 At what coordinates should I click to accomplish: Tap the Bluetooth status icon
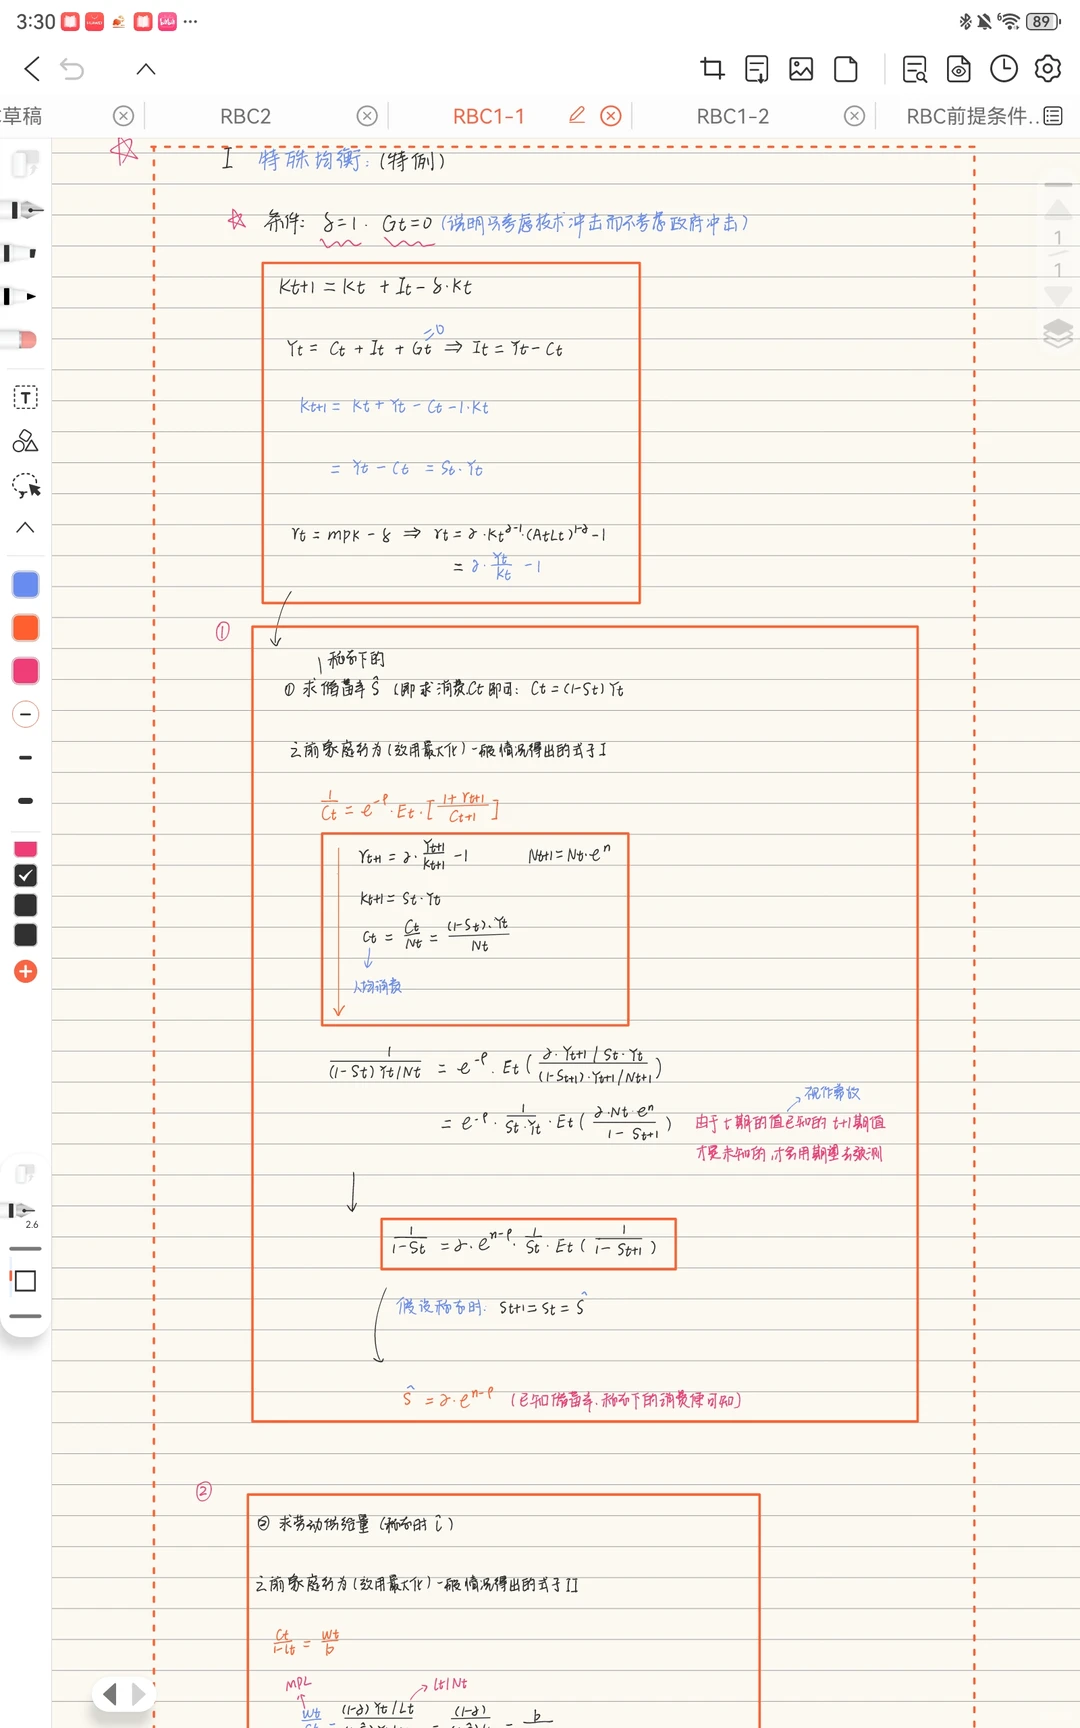(x=965, y=21)
